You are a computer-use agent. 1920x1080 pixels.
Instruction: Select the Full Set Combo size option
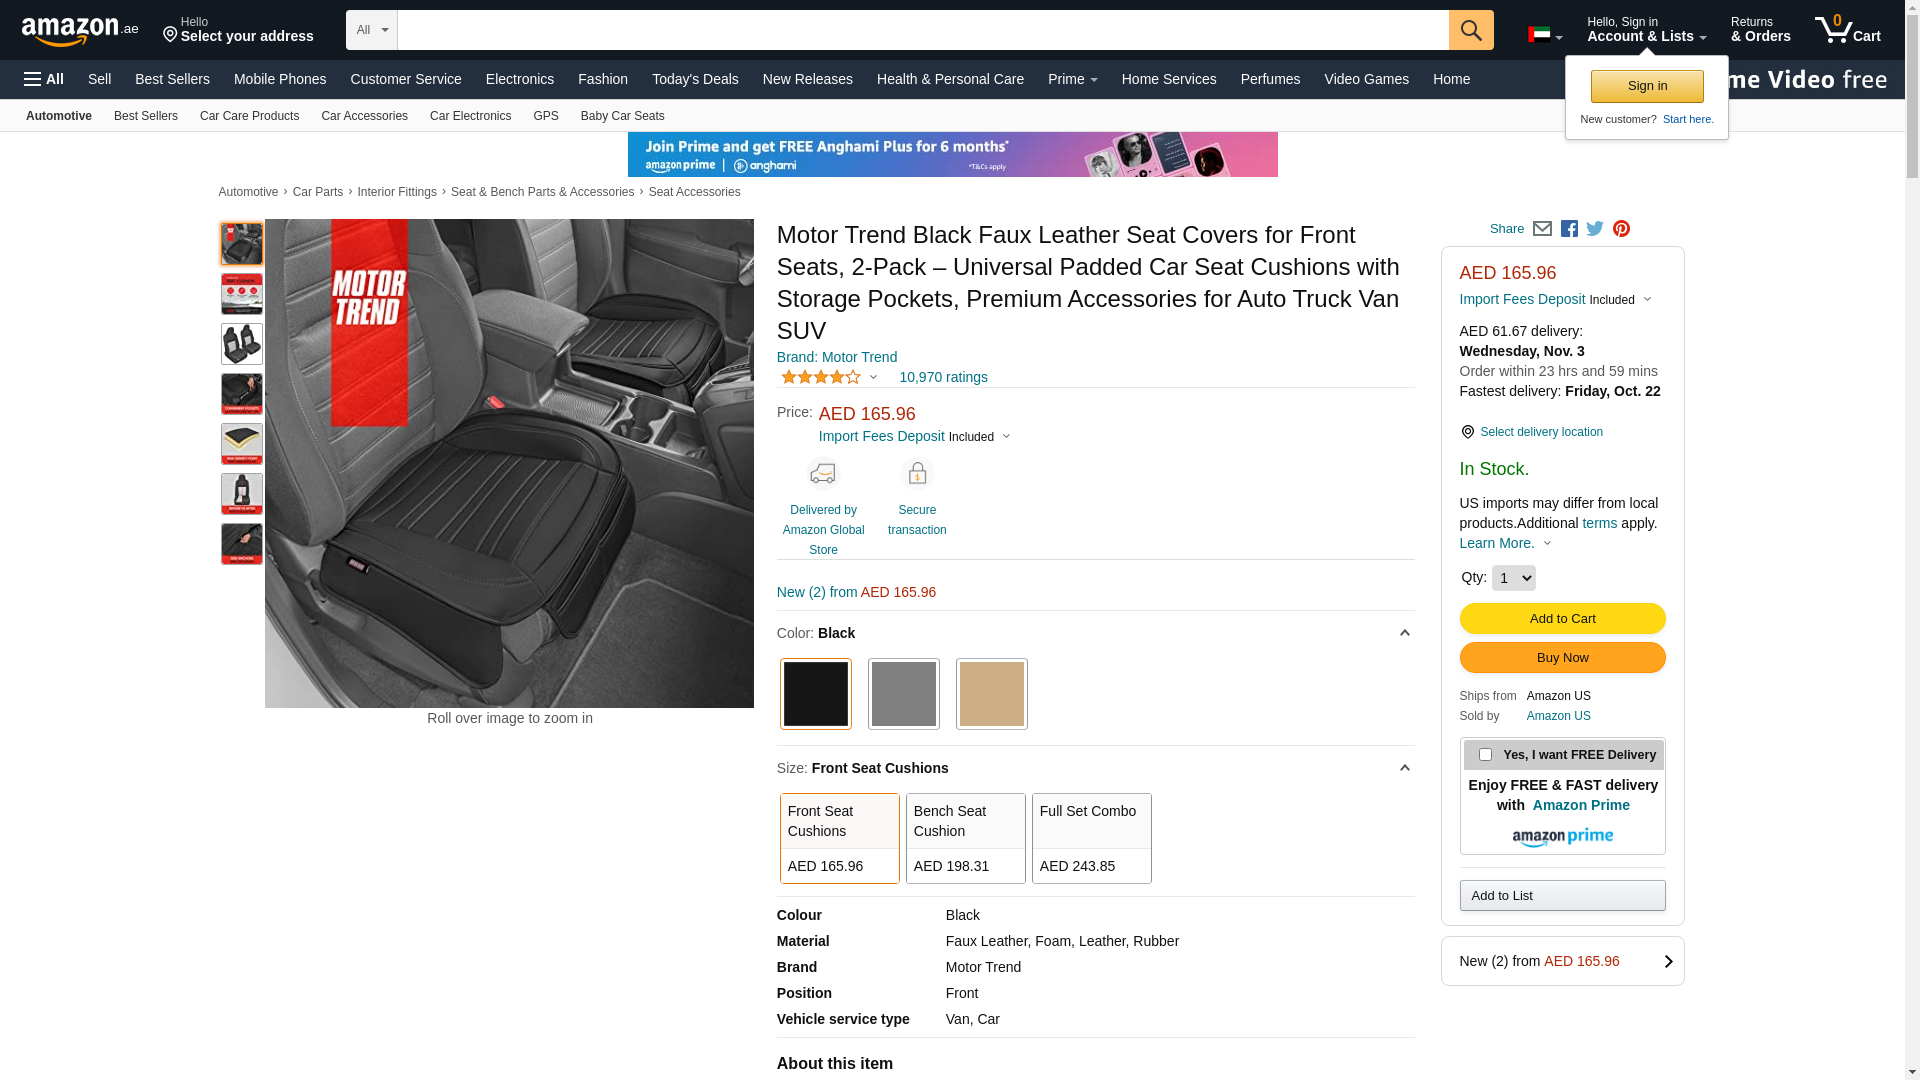click(1091, 838)
